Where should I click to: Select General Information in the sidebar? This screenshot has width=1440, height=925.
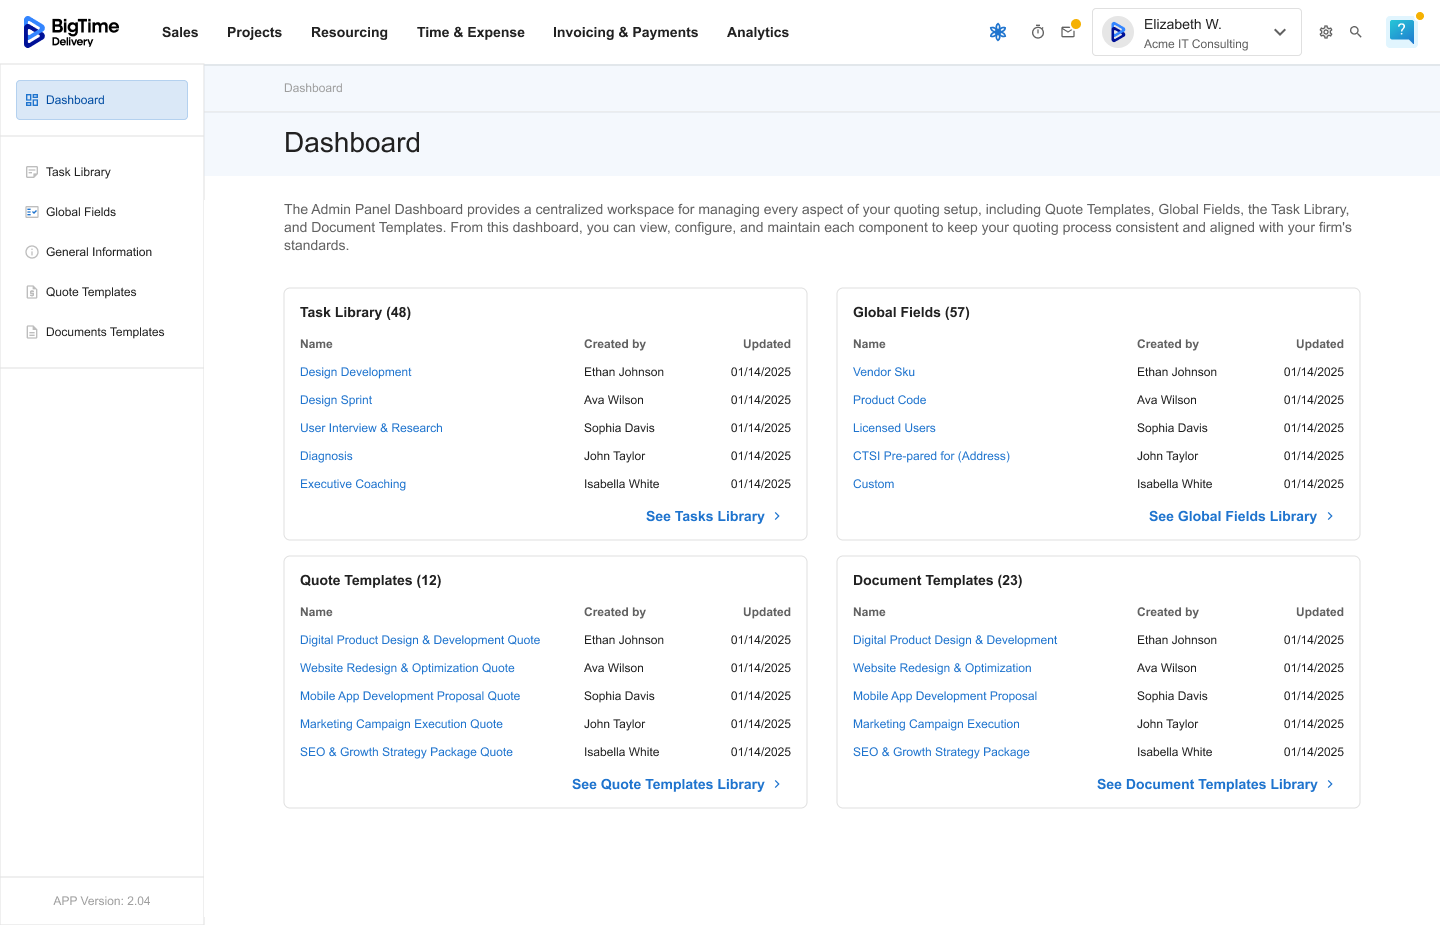(x=99, y=252)
